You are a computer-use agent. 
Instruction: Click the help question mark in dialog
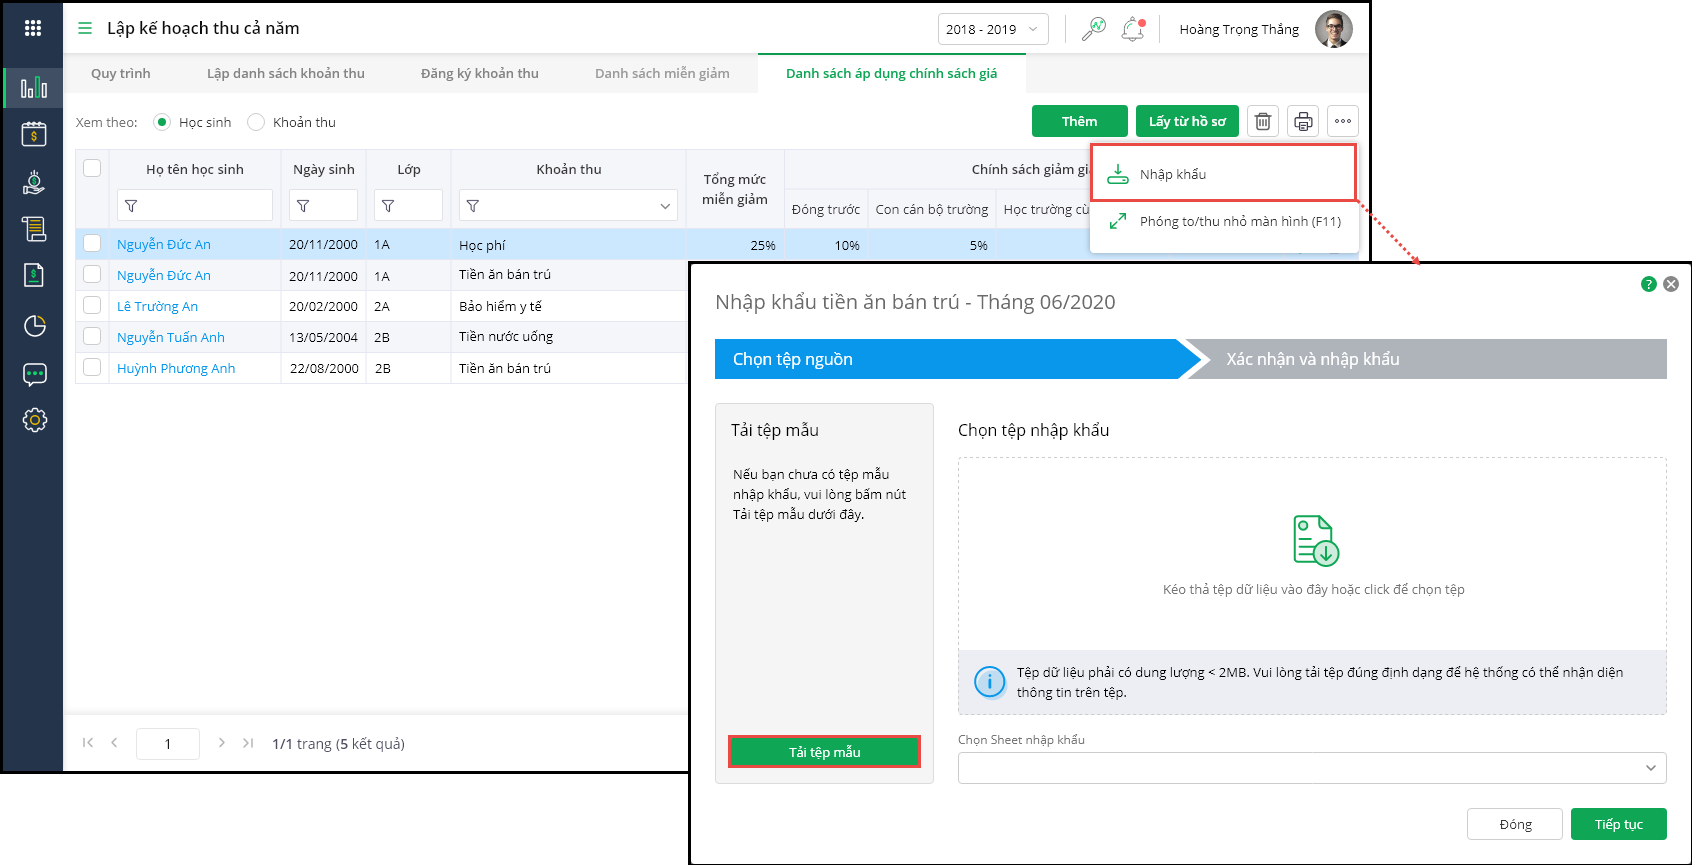1649,284
